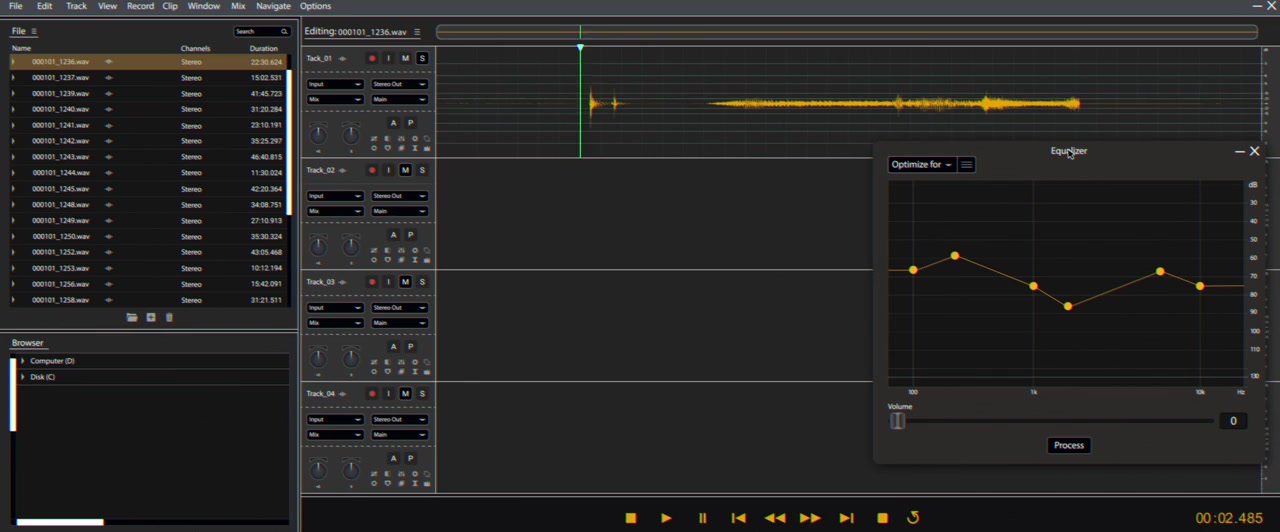
Task: Click the Process button
Action: click(x=1068, y=445)
